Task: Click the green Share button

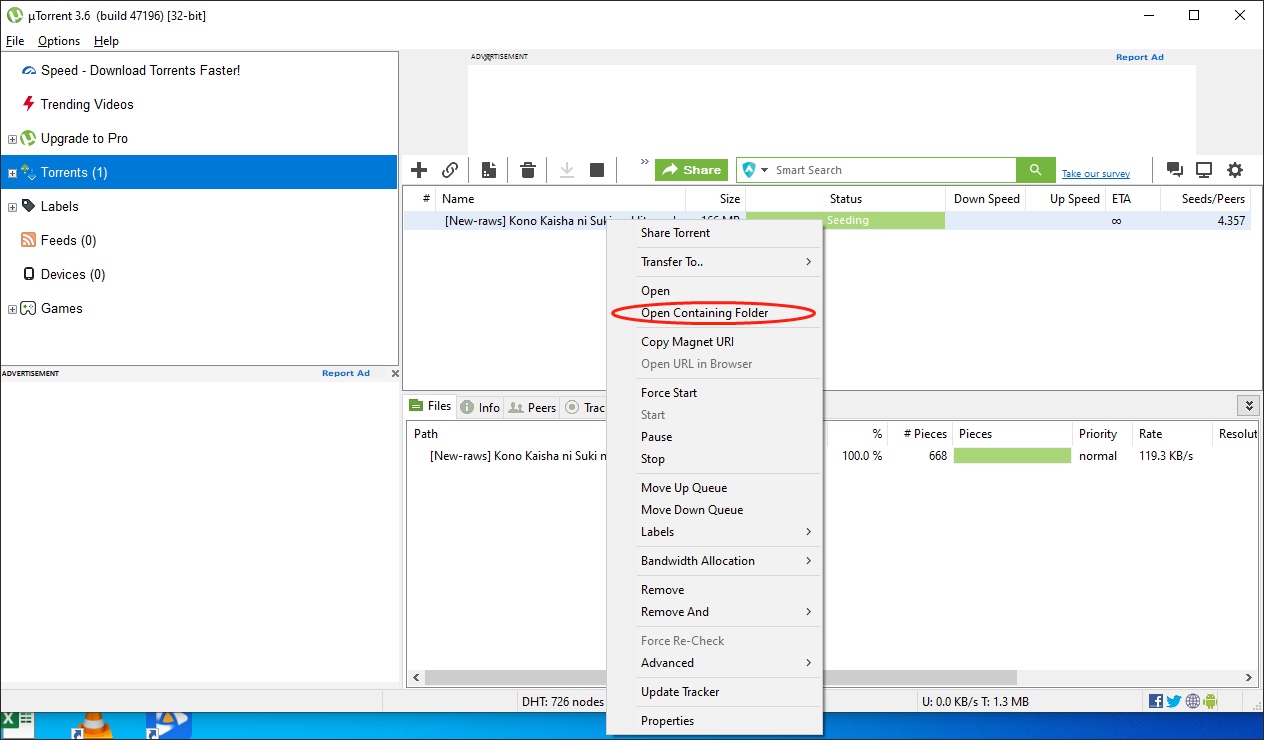Action: [691, 170]
